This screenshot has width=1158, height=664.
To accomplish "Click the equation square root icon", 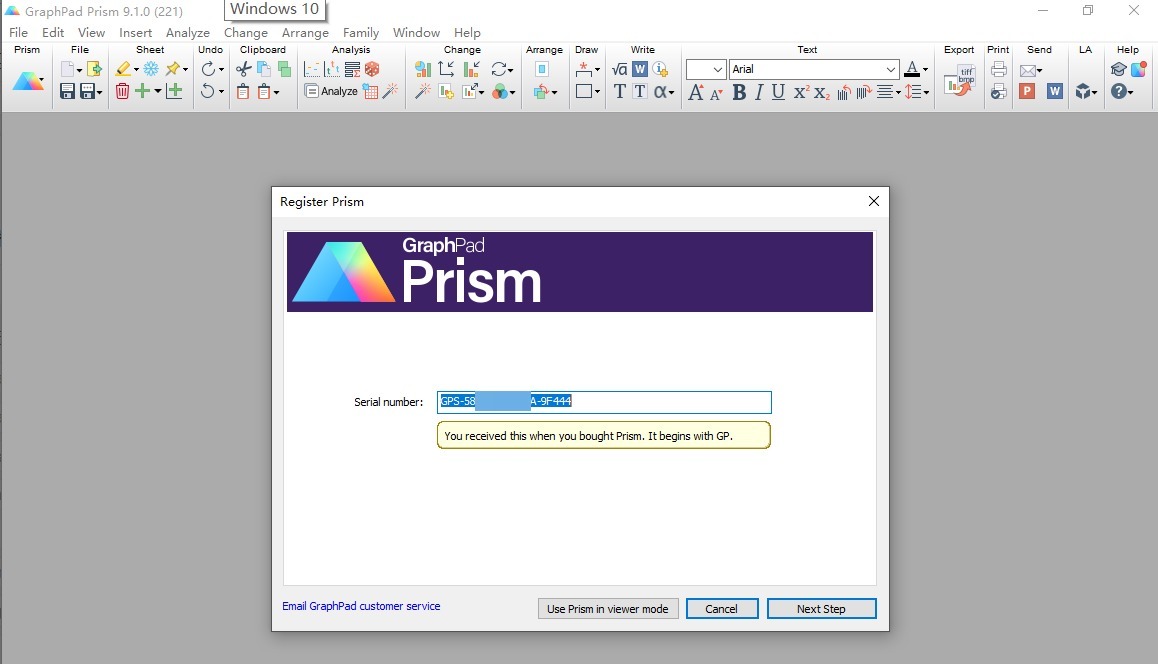I will click(620, 69).
